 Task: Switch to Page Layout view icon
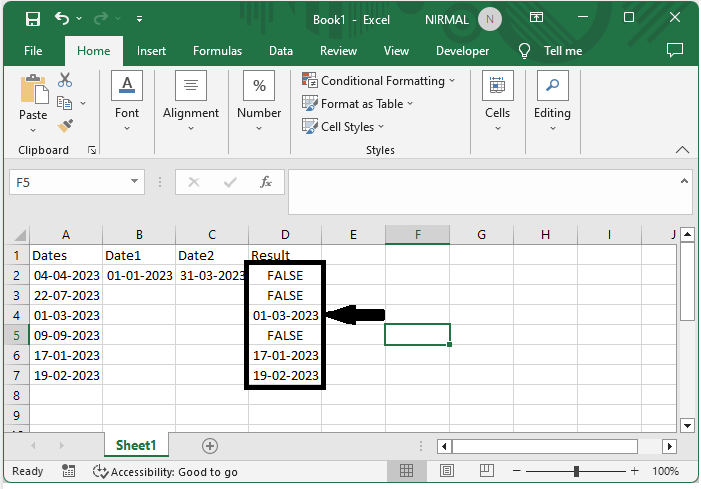pyautogui.click(x=447, y=470)
